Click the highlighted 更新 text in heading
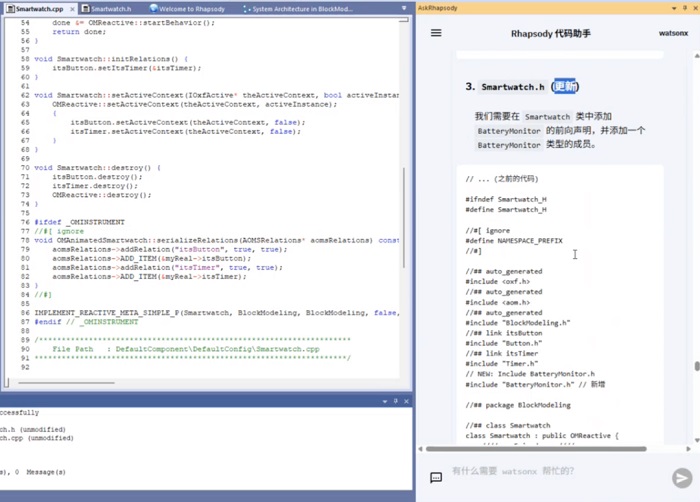Viewport: 700px width, 502px height. click(565, 86)
